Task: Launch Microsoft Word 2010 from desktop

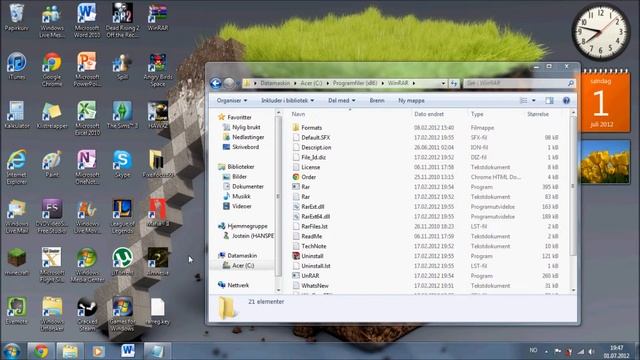Action: [87, 20]
